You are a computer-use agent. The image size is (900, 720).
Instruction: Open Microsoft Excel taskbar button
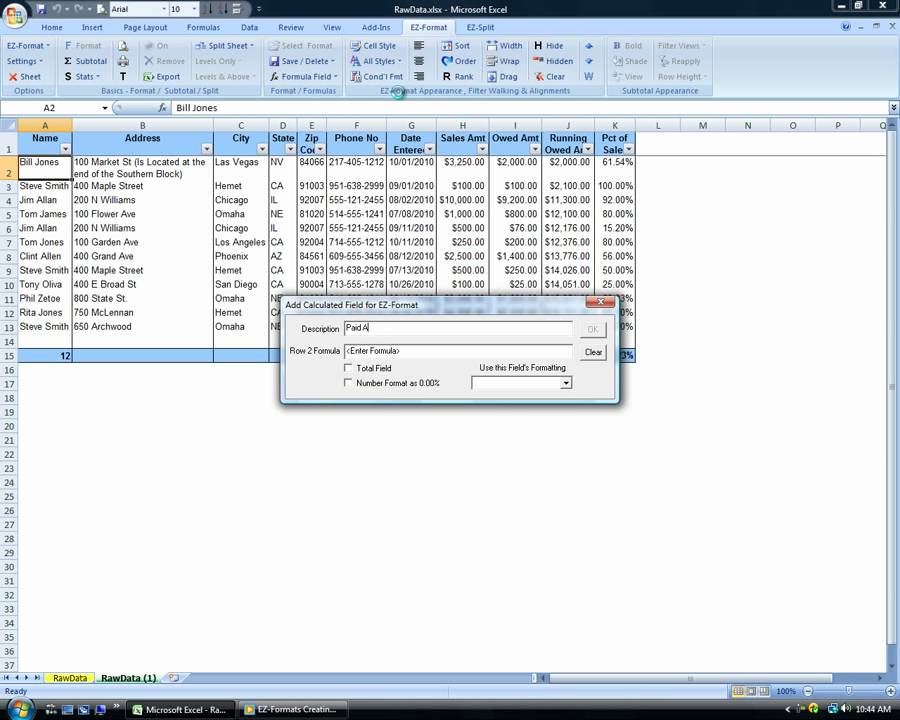[180, 710]
